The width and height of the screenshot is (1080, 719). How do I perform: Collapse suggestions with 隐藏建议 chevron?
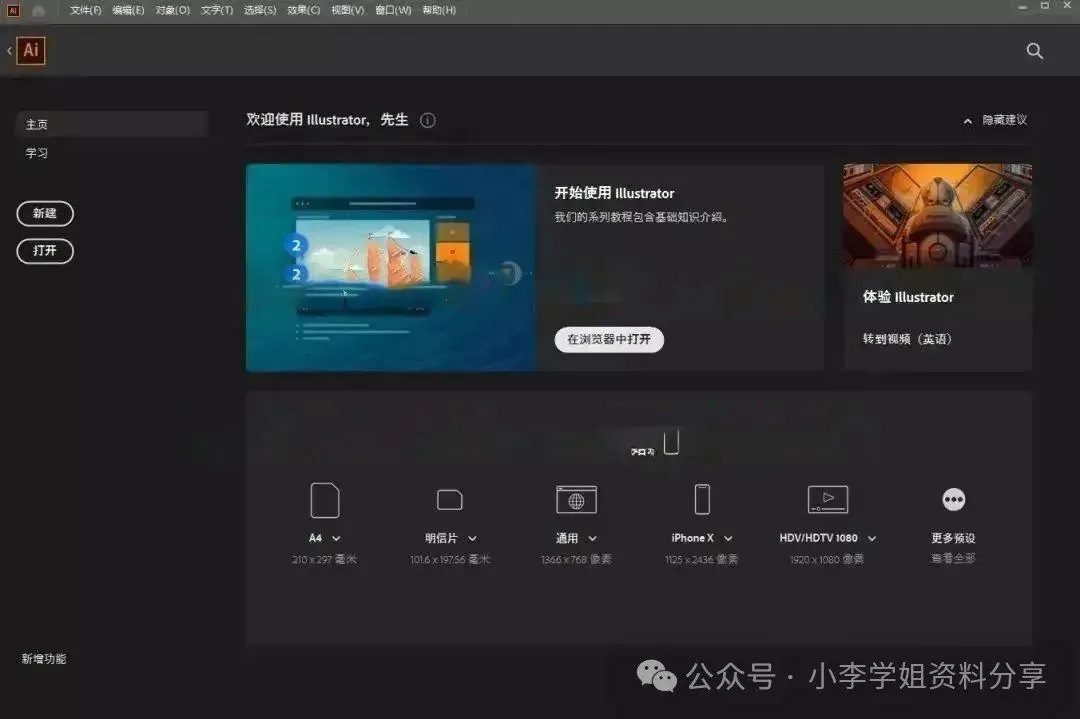click(968, 121)
